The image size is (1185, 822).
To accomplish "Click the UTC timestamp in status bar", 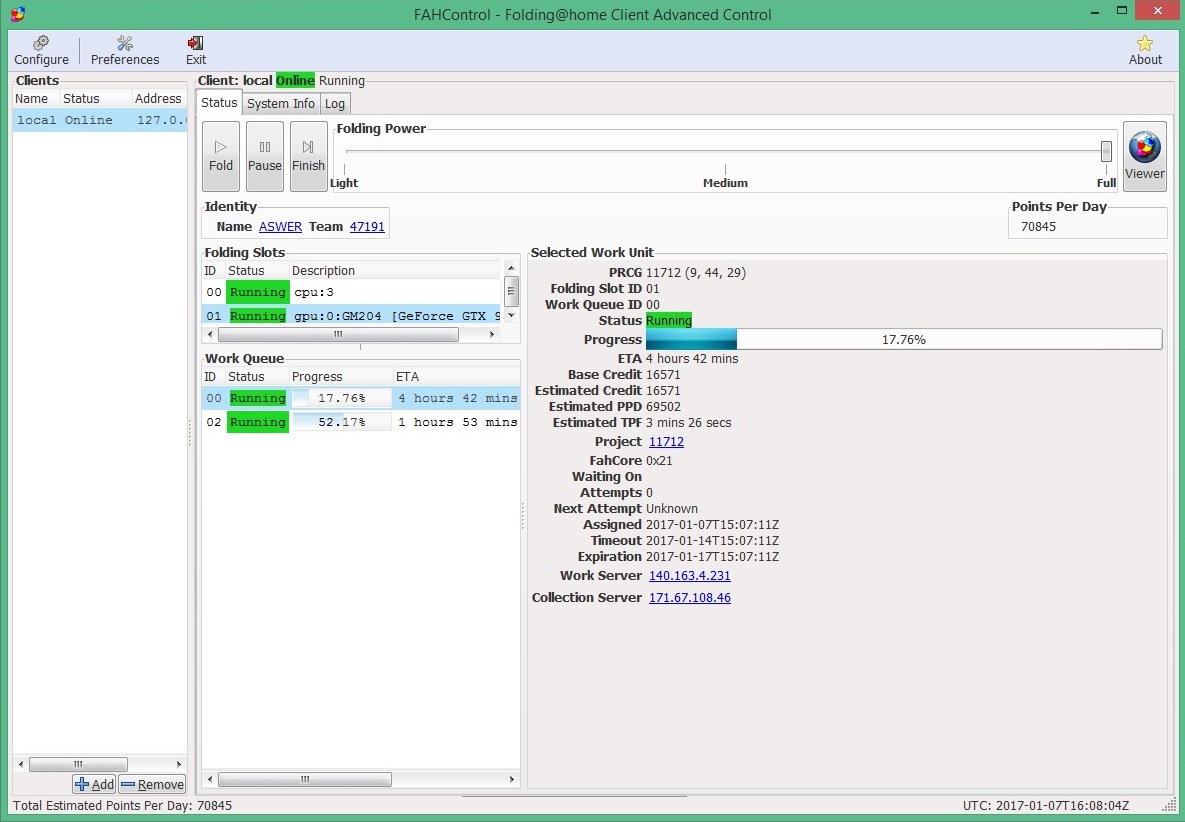I will [1046, 805].
